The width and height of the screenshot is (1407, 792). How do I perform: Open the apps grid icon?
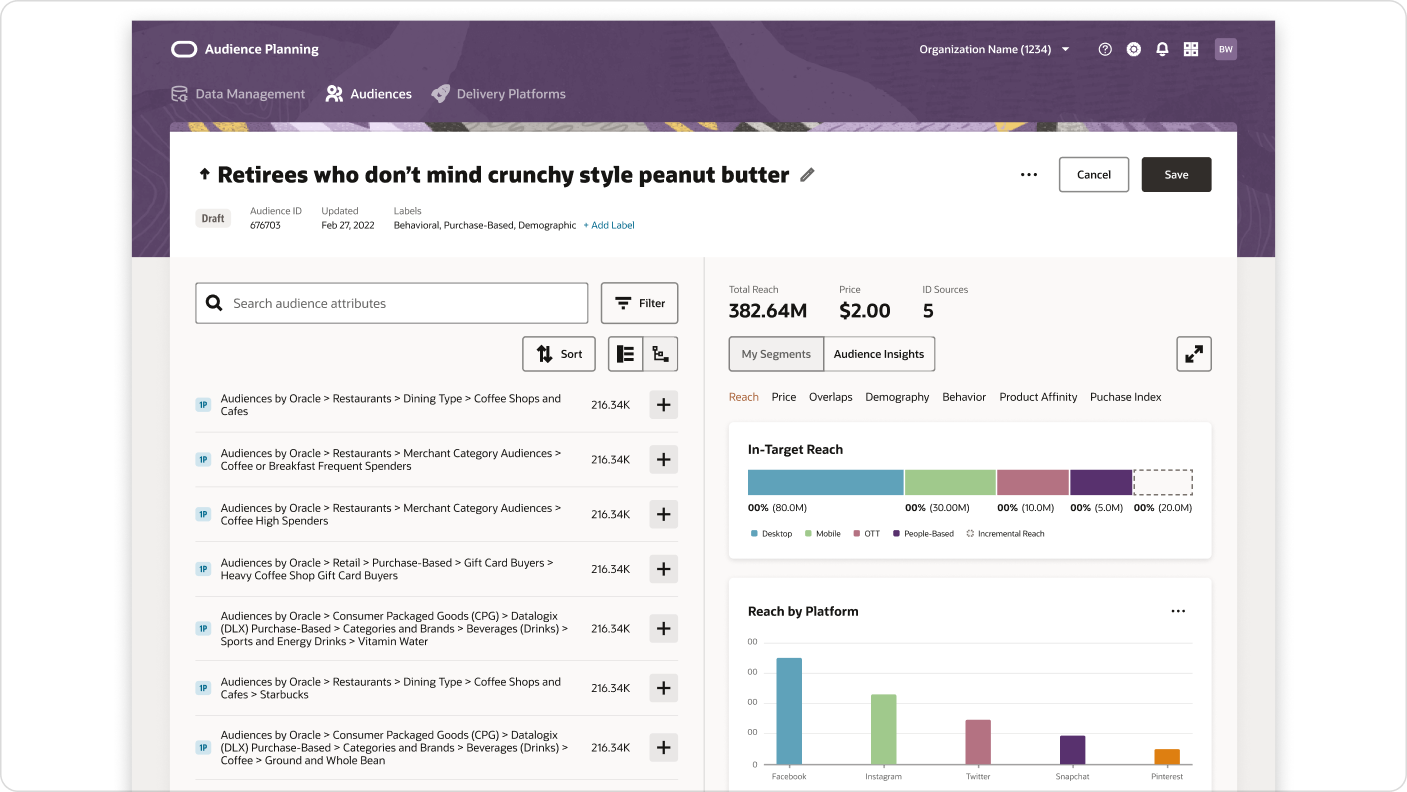tap(1191, 49)
